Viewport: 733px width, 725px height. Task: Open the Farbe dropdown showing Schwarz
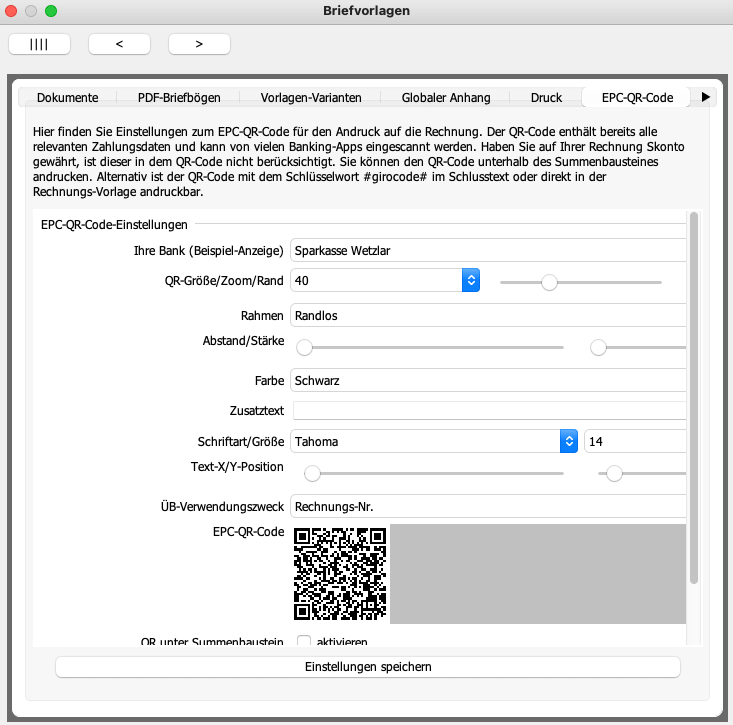tap(488, 380)
